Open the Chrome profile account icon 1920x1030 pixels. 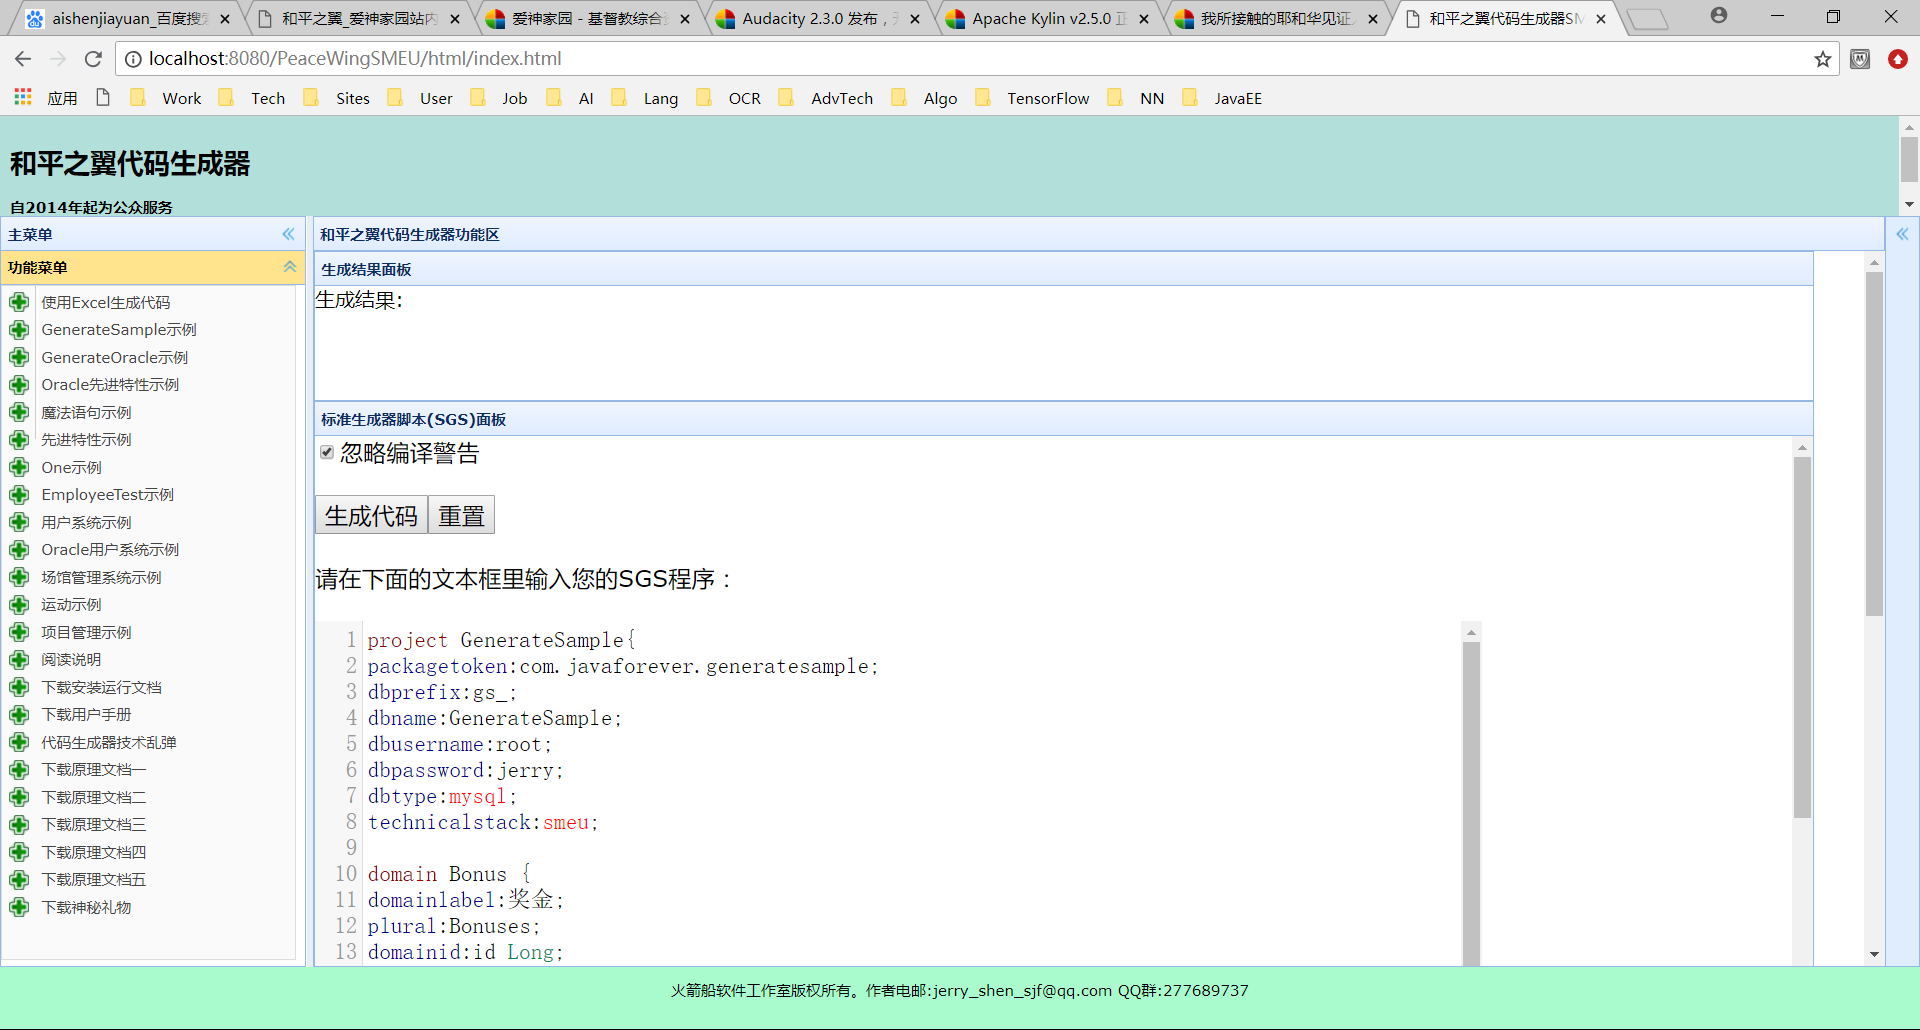coord(1718,16)
